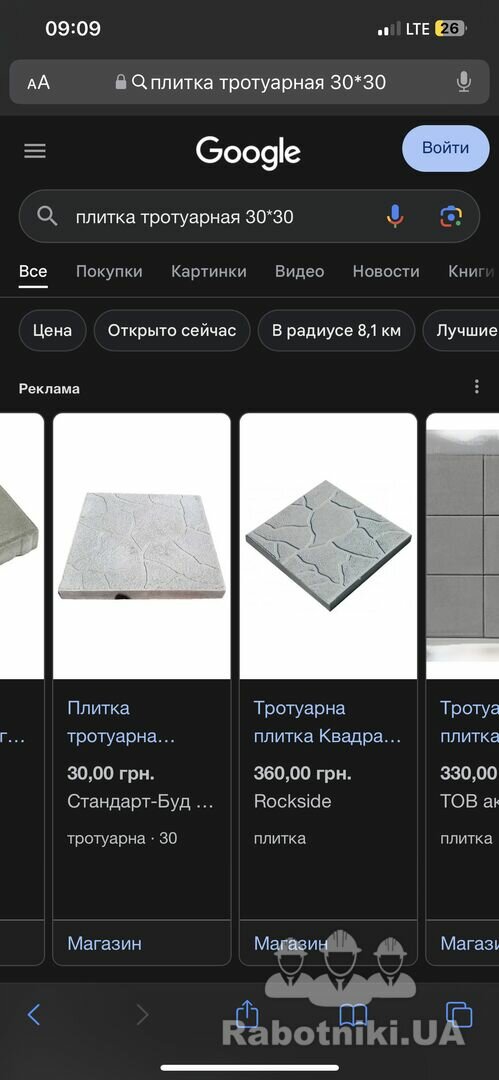Switch to the Покупки tab
499x1080 pixels.
coord(109,271)
